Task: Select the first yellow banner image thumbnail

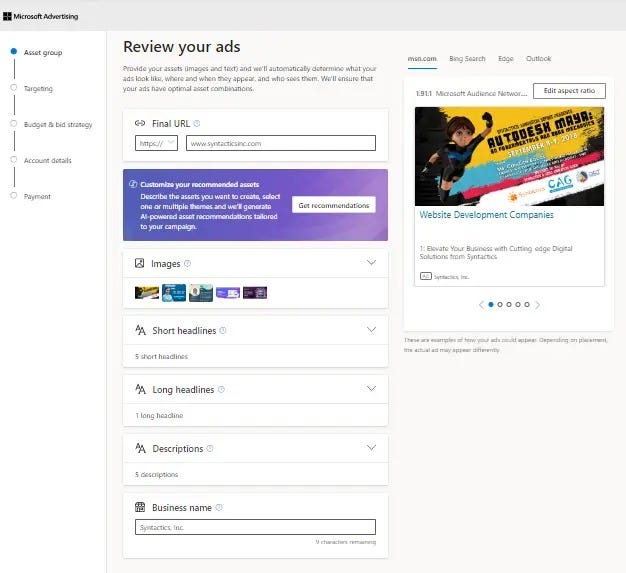Action: coord(147,293)
